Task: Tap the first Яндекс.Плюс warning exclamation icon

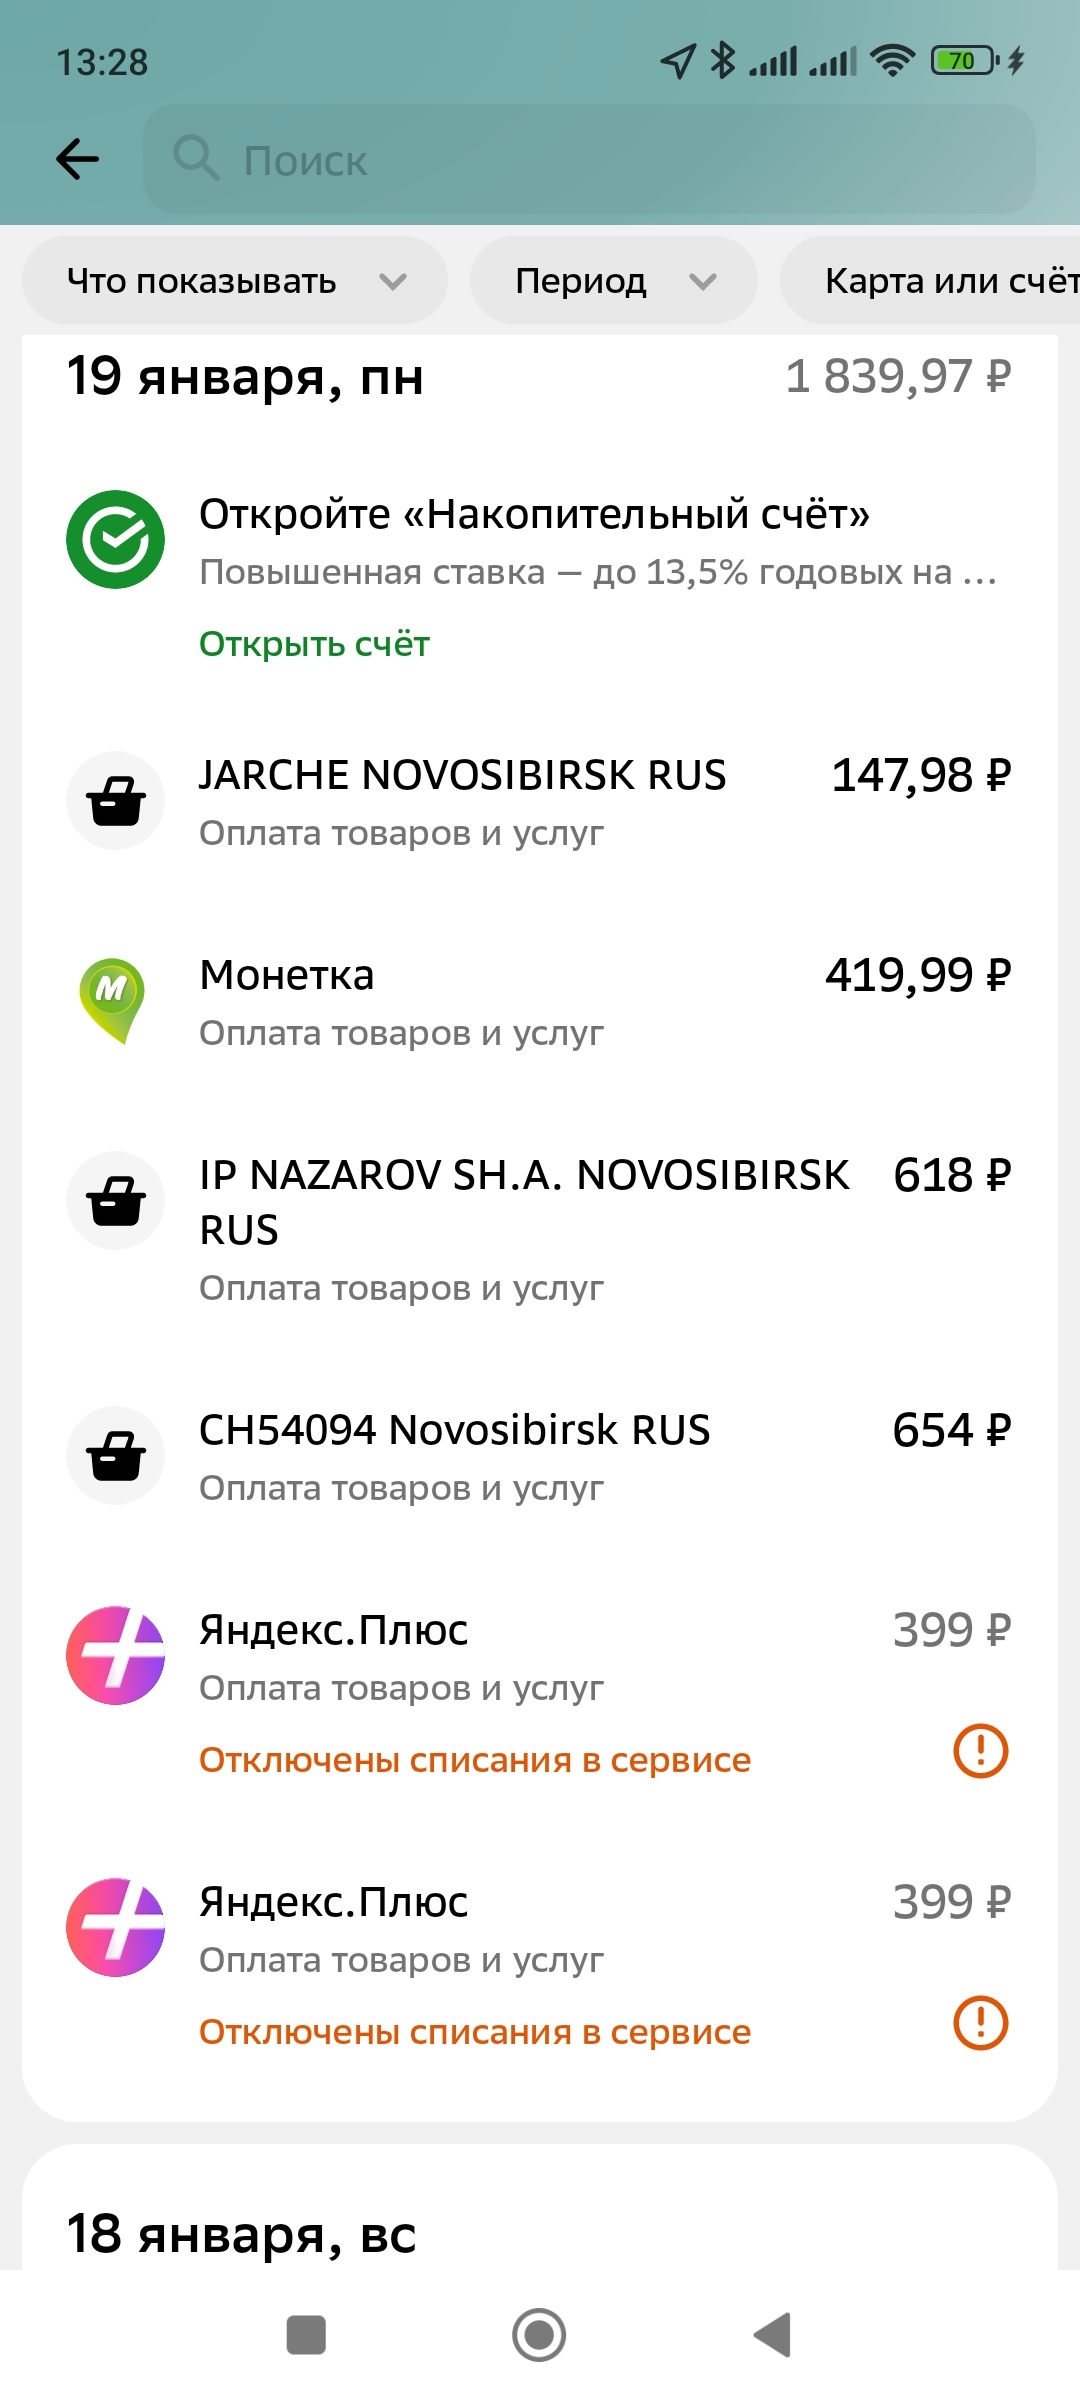Action: click(x=981, y=1751)
